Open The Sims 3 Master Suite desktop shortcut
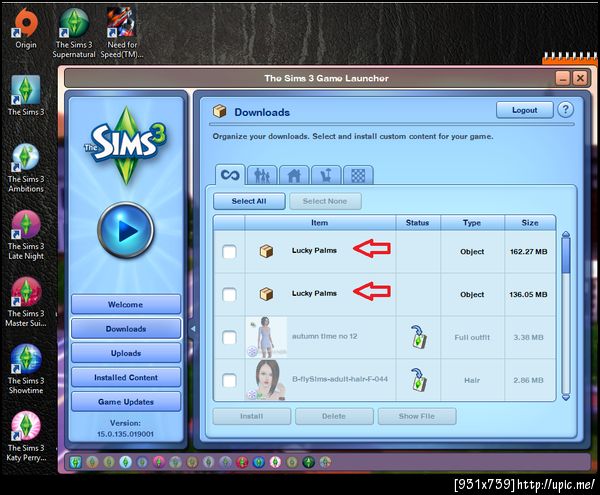The height and width of the screenshot is (495, 600). click(x=26, y=302)
